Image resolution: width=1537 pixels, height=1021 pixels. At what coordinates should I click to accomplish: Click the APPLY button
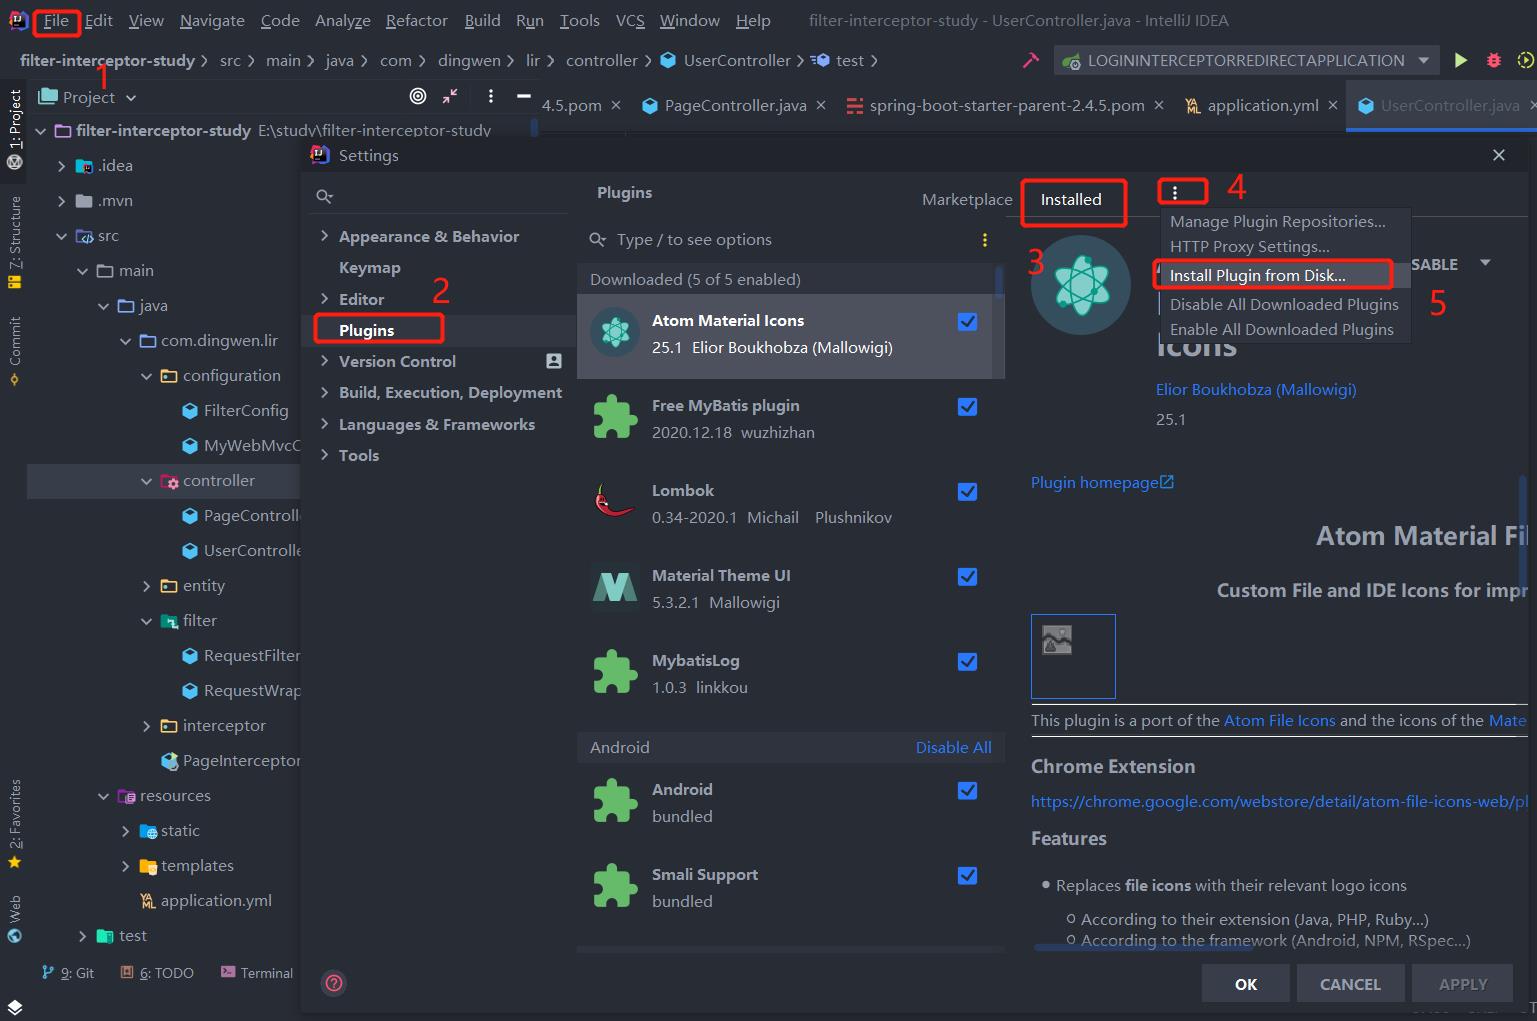pyautogui.click(x=1463, y=984)
